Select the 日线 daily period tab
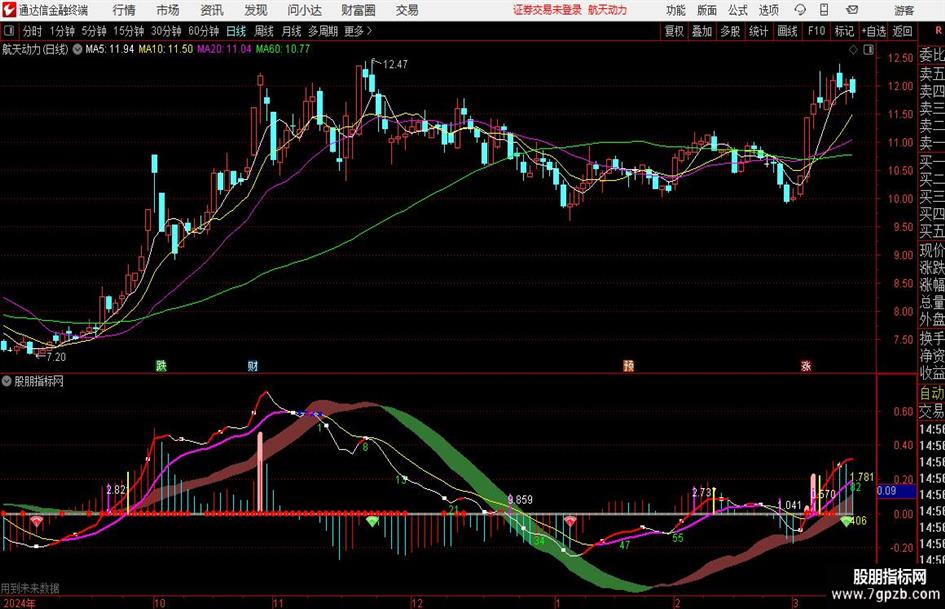The width and height of the screenshot is (945, 609). [236, 31]
